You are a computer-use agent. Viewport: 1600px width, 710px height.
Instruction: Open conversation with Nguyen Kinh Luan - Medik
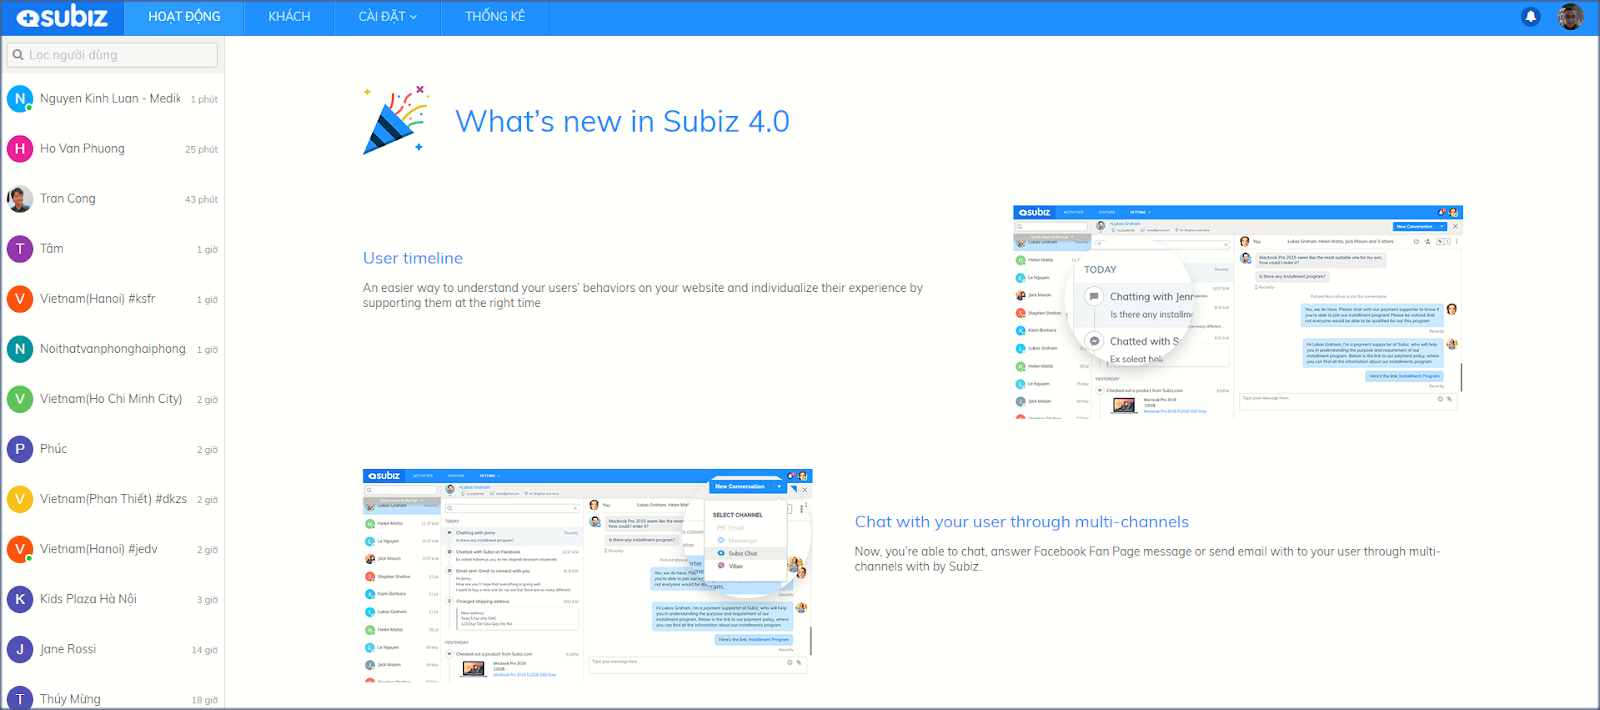pos(112,99)
